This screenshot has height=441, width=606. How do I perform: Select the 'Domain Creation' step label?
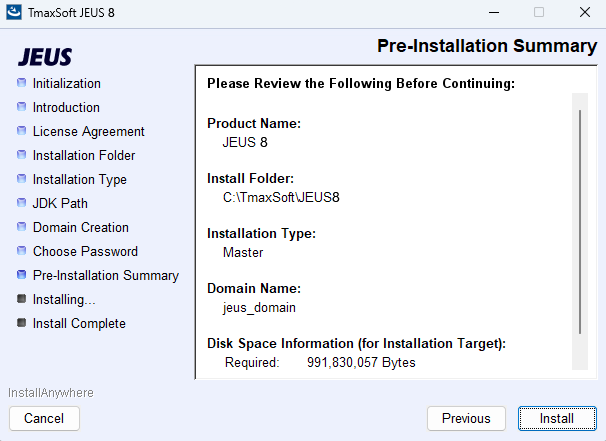[x=81, y=227]
